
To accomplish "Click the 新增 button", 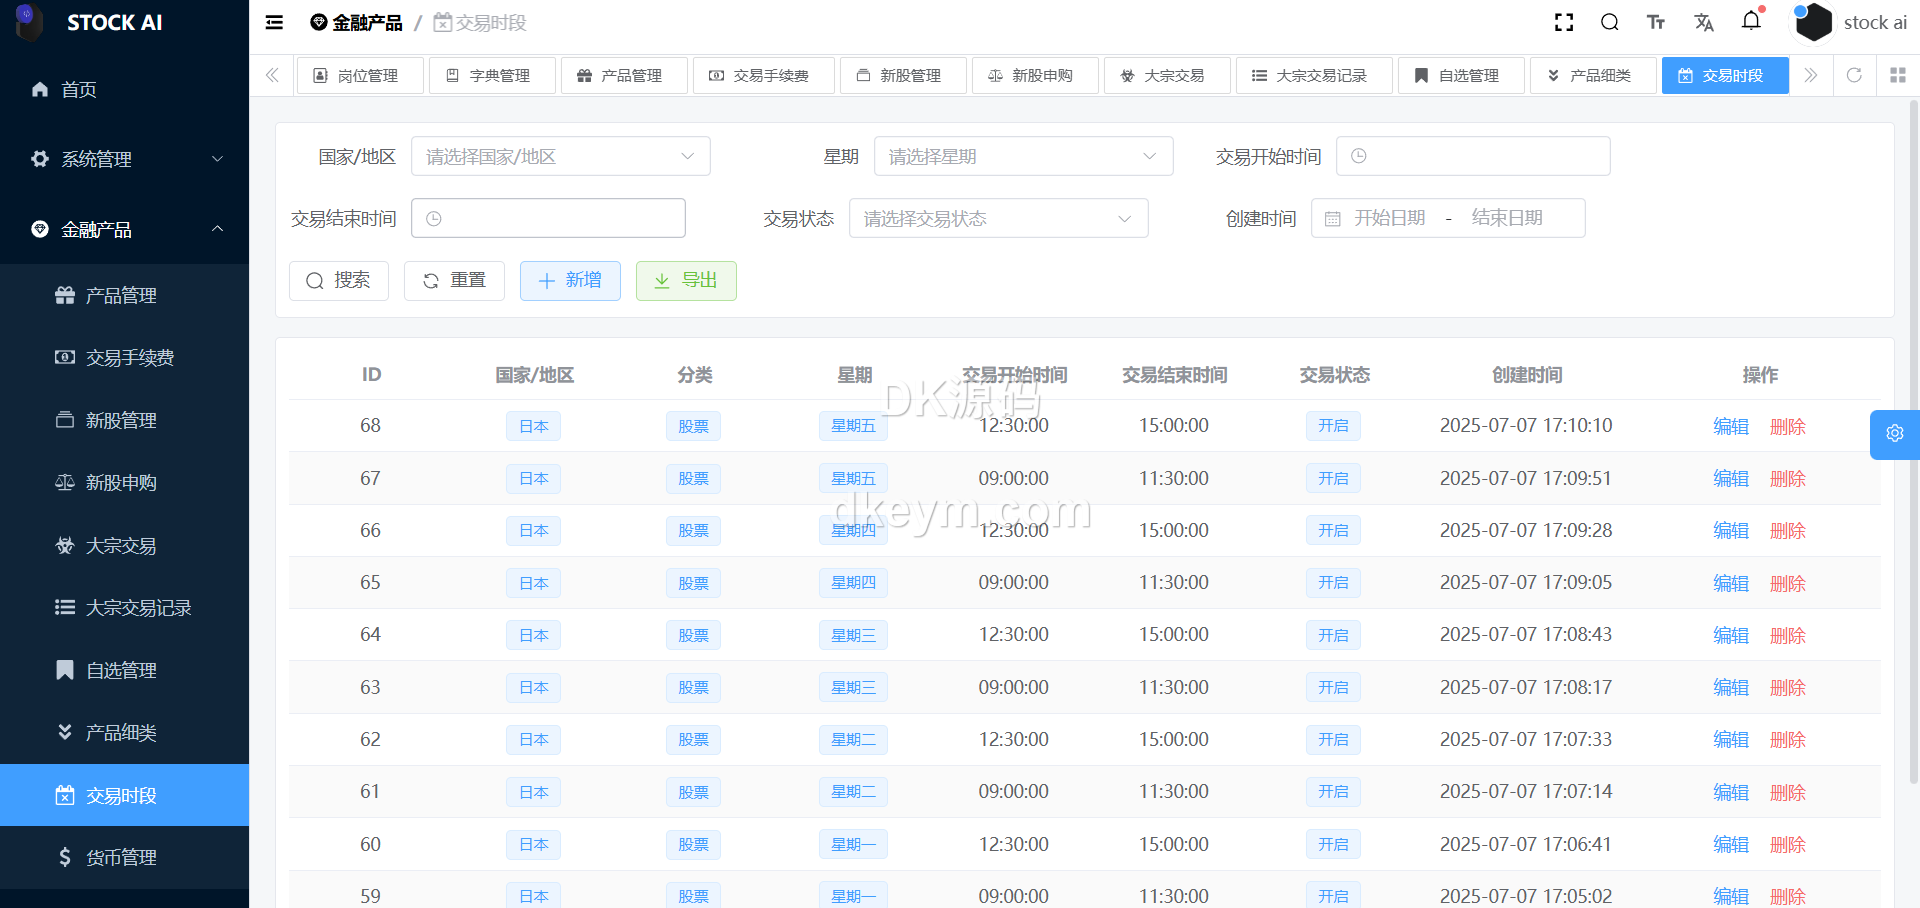I will (570, 281).
